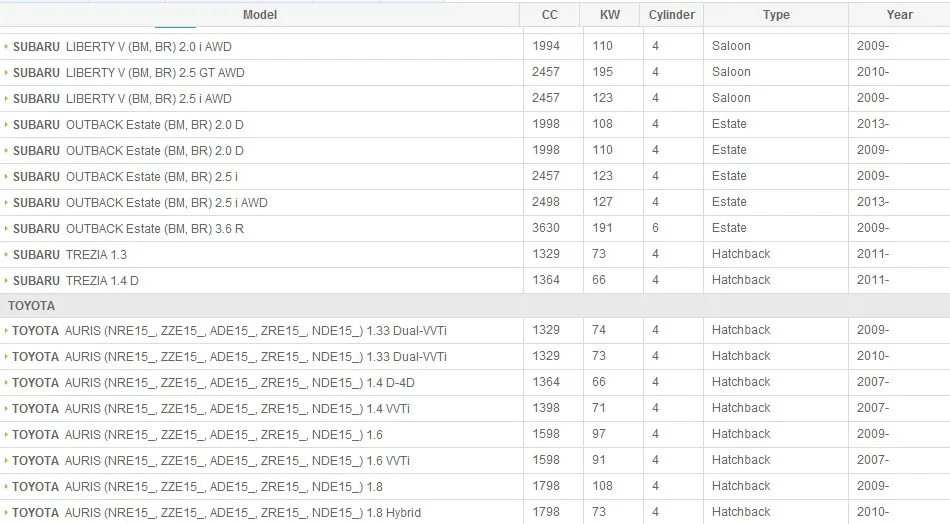Click the Cylinder column header
Viewport: 950px width, 524px height.
[x=671, y=15]
